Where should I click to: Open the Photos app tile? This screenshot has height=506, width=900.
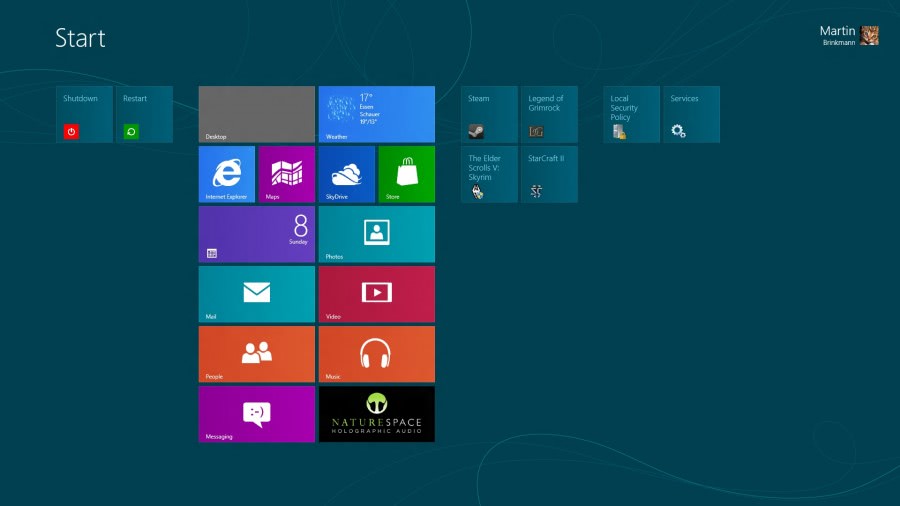(376, 234)
